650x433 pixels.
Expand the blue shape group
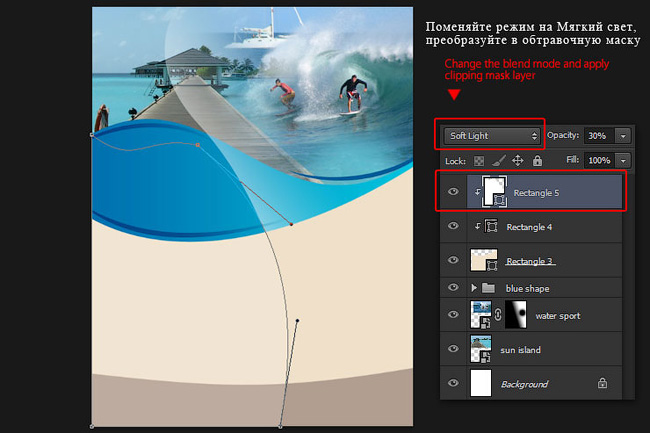tap(474, 288)
